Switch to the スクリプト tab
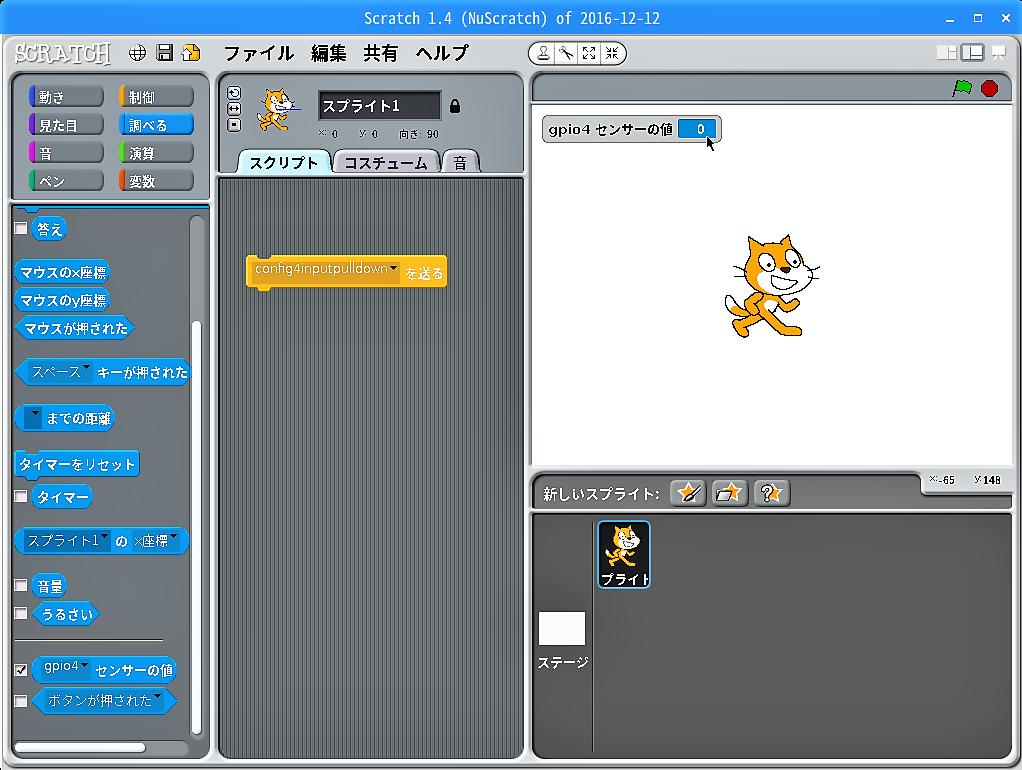Screen dimensions: 1022x770 [284, 162]
